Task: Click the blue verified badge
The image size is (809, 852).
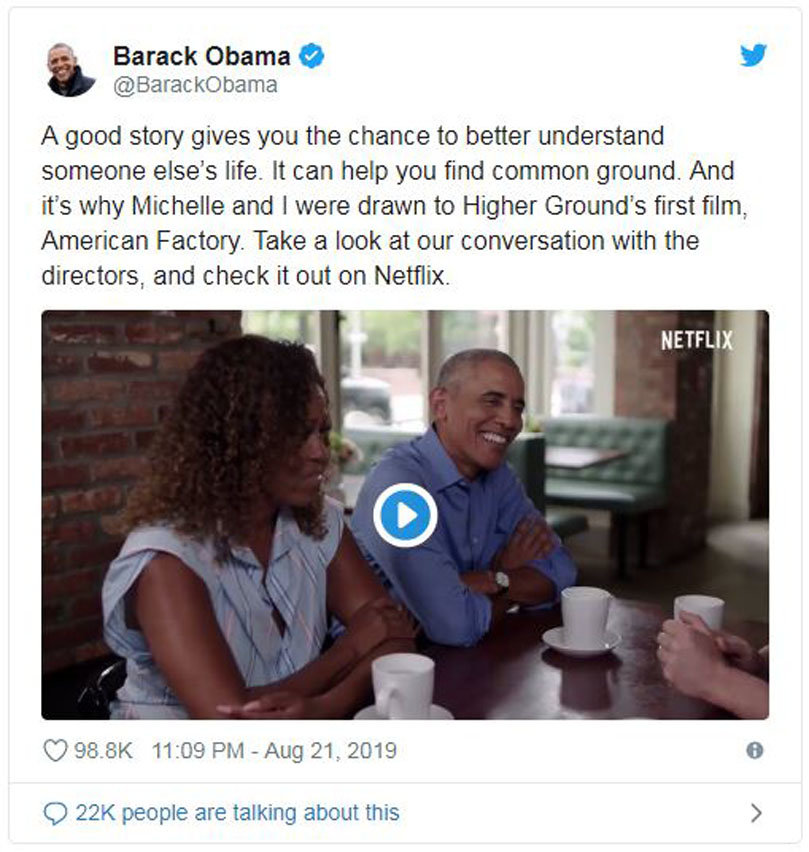Action: [312, 56]
